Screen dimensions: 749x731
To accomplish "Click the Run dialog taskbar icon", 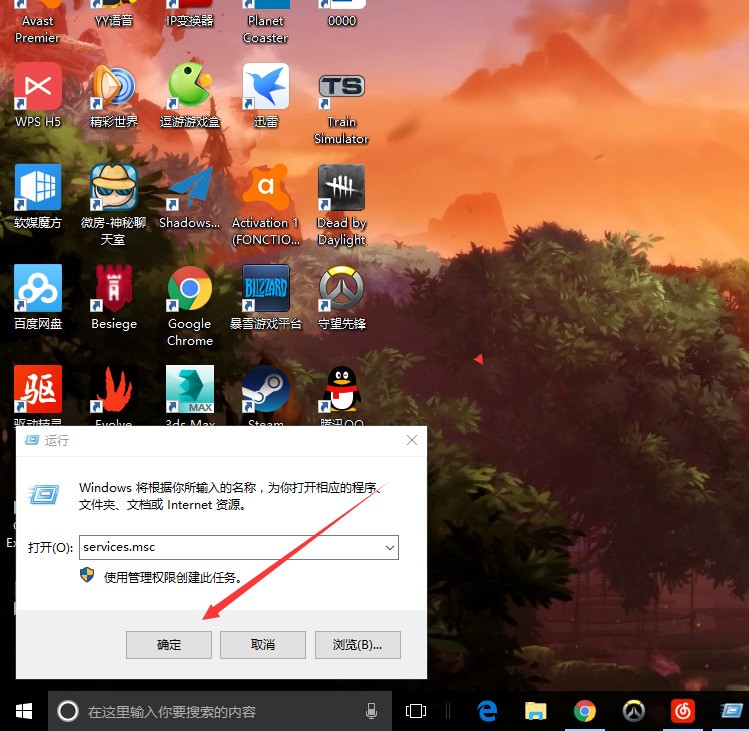I will coord(731,711).
